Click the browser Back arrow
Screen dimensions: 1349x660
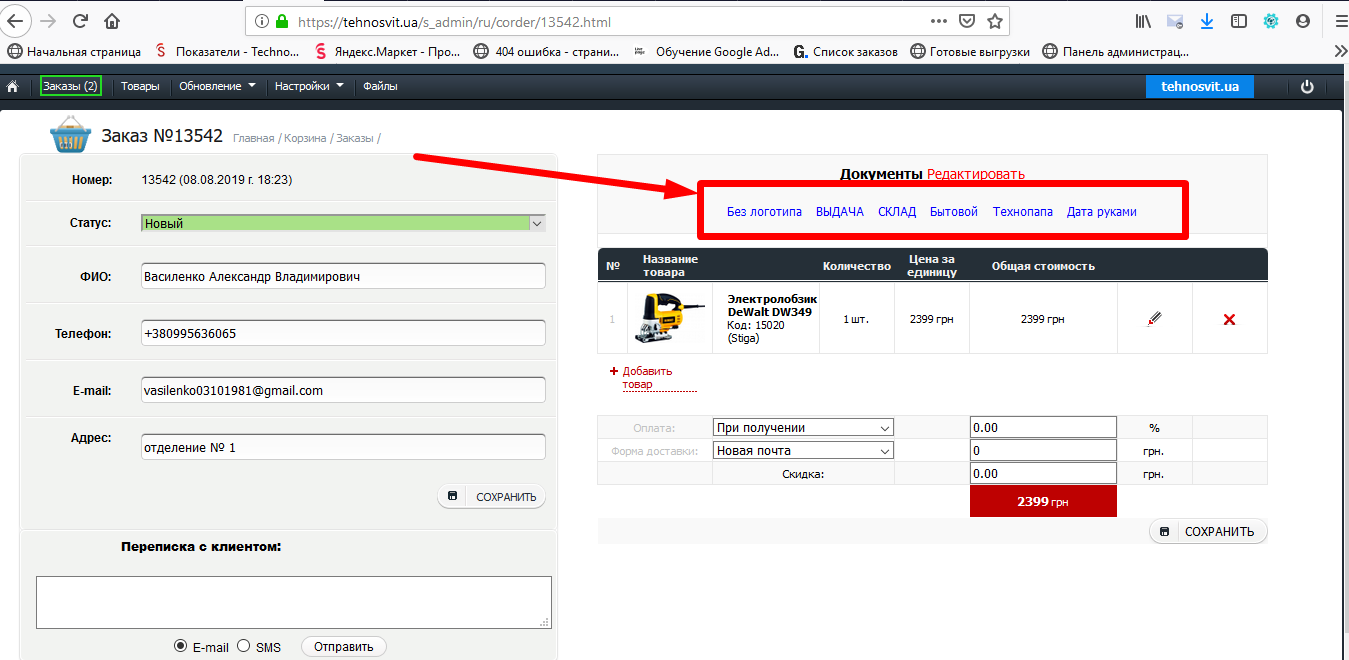coord(15,21)
